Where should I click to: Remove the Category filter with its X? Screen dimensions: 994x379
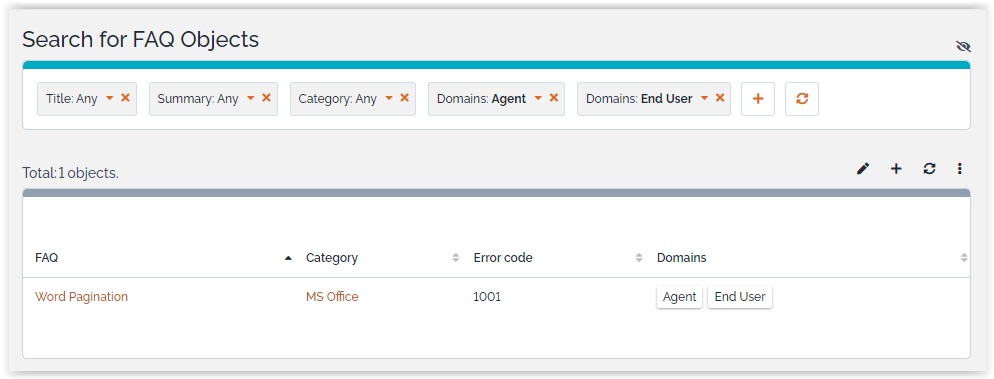404,98
